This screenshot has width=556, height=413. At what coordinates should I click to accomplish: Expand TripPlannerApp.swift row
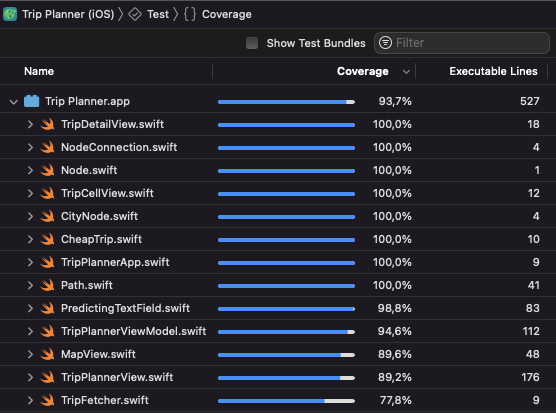pyautogui.click(x=30, y=262)
